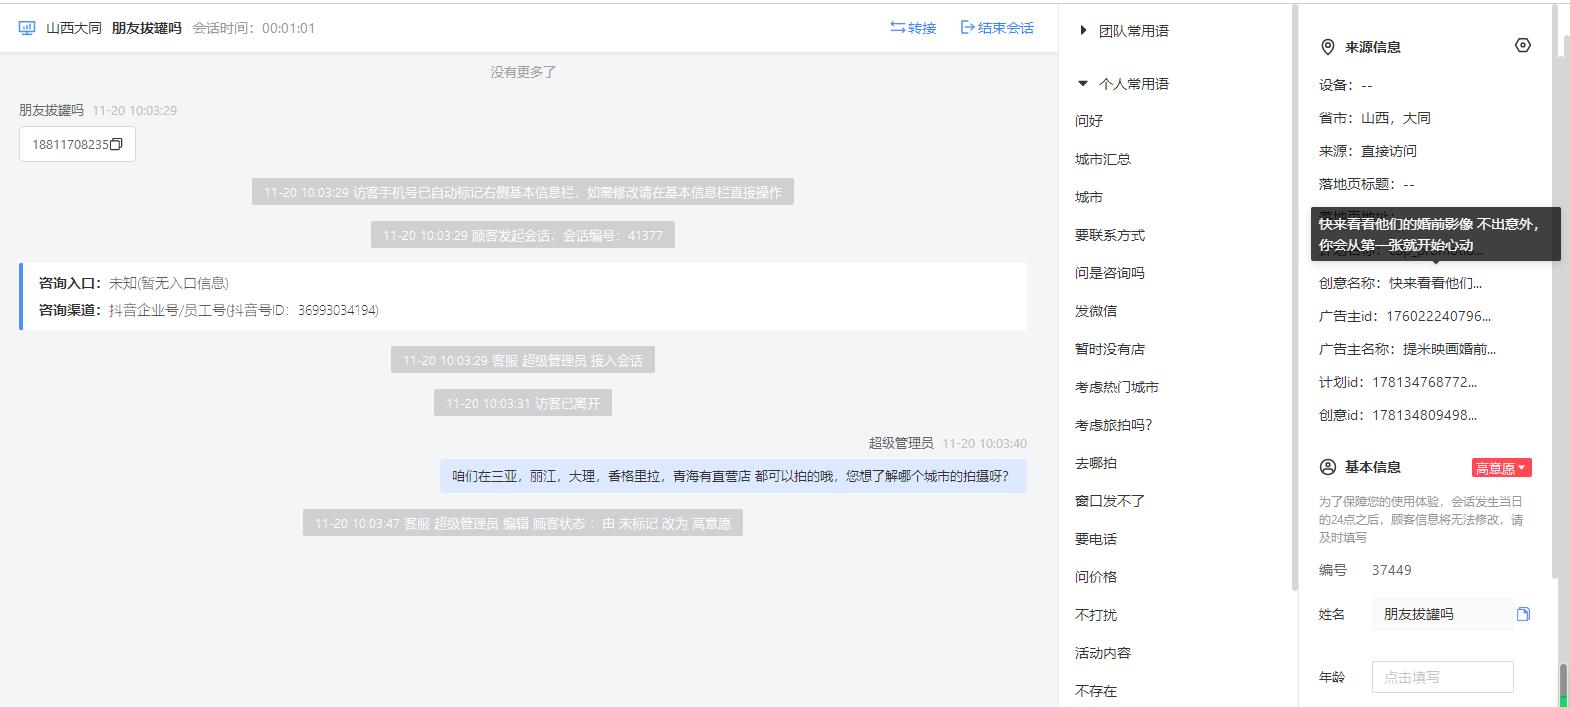Click the 咨询入口 未知 info line
The width and height of the screenshot is (1570, 707).
coord(134,283)
